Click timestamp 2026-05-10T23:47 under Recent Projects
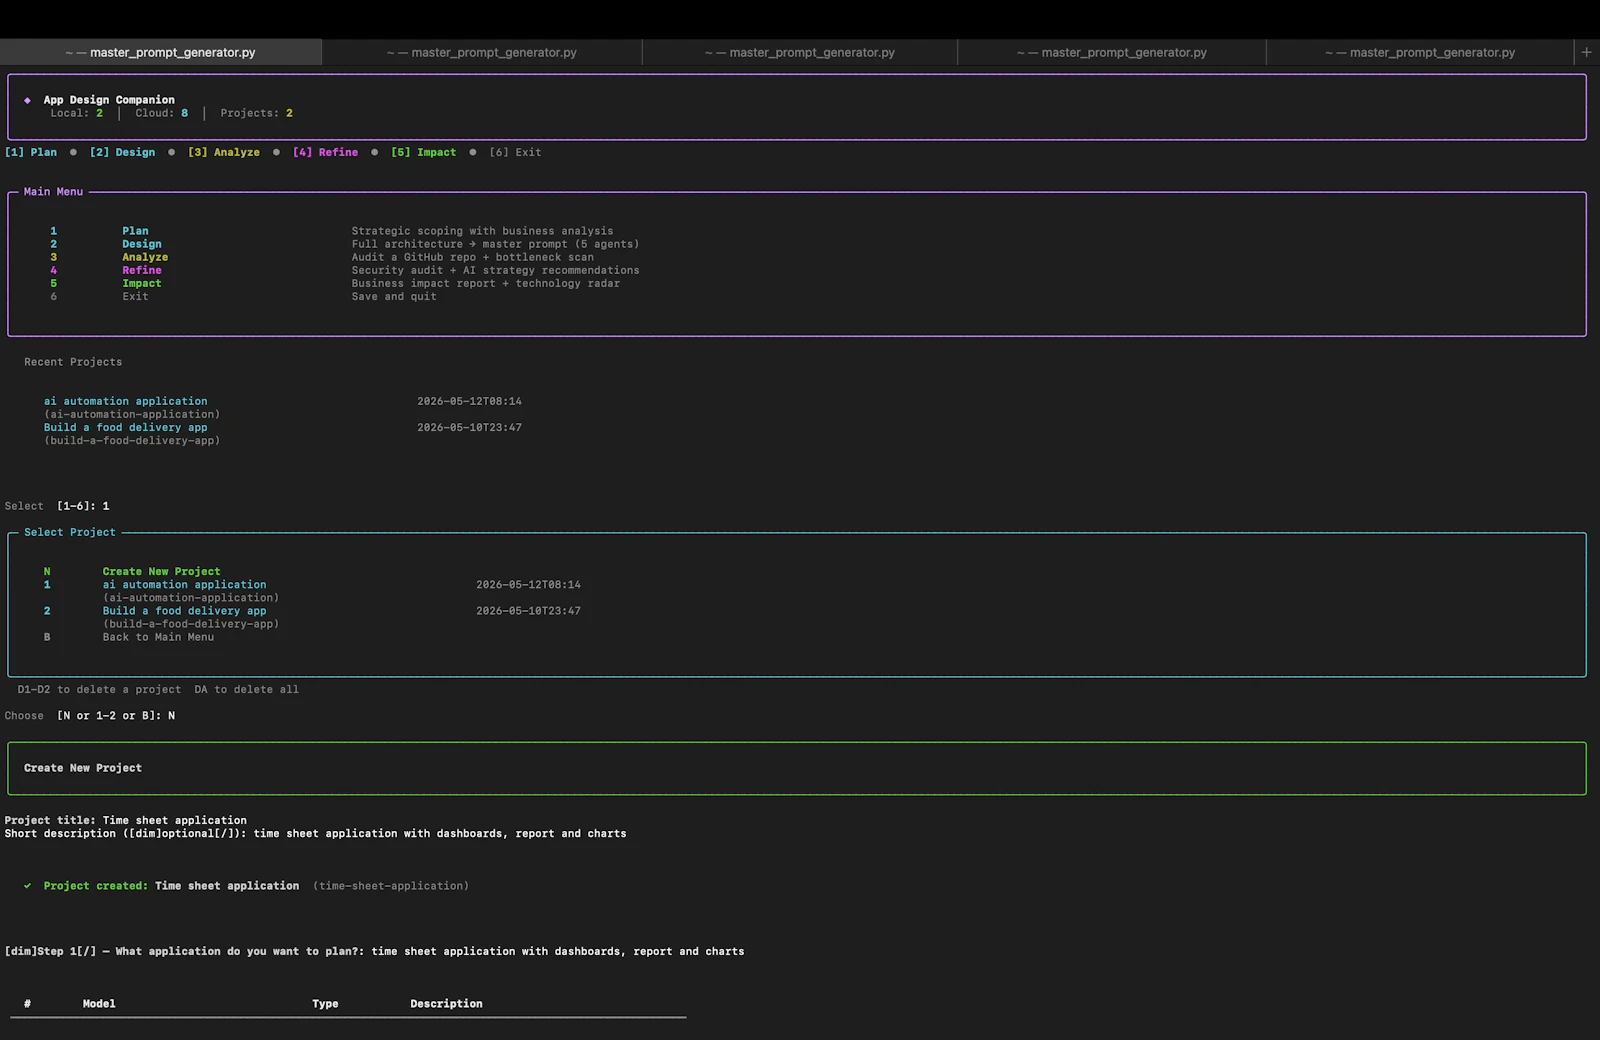The width and height of the screenshot is (1600, 1040). (469, 427)
